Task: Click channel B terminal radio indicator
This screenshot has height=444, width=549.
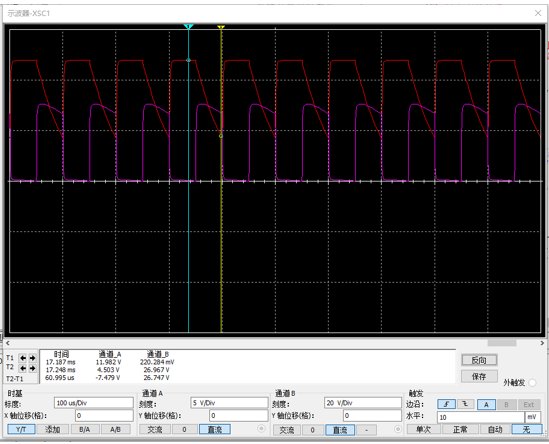Action: (398, 429)
